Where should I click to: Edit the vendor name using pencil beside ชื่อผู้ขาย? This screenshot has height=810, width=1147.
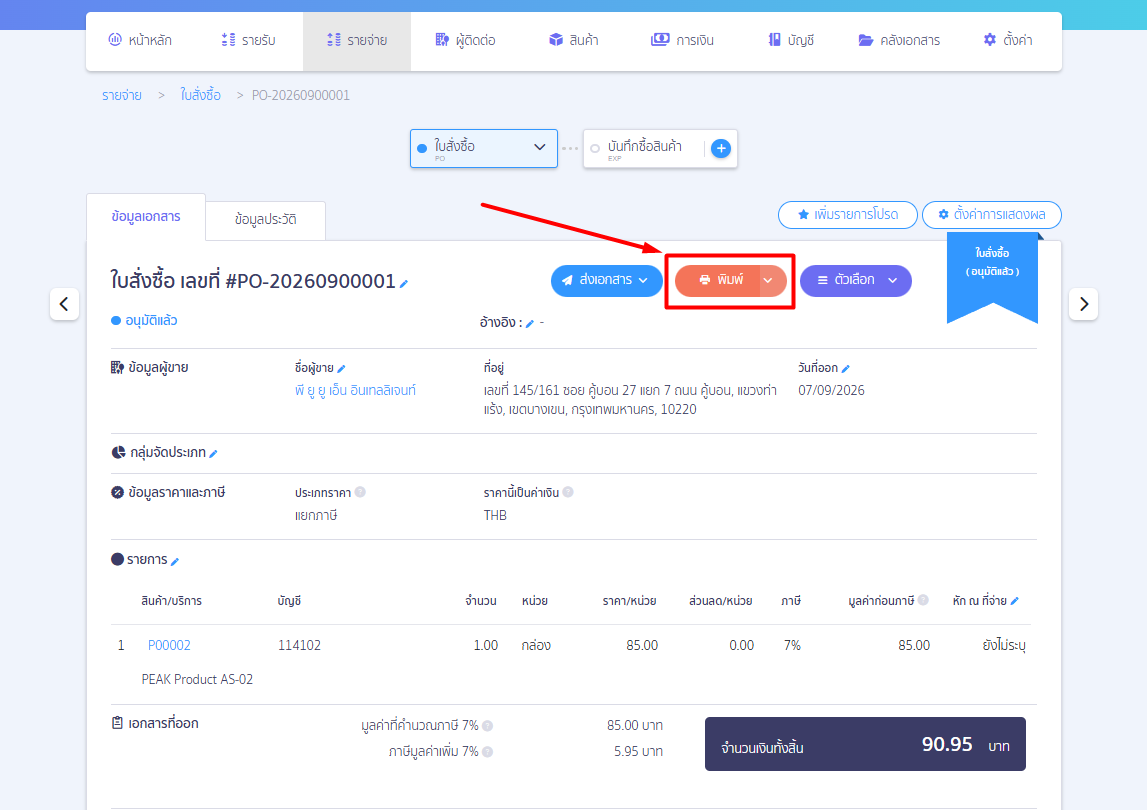pyautogui.click(x=341, y=369)
